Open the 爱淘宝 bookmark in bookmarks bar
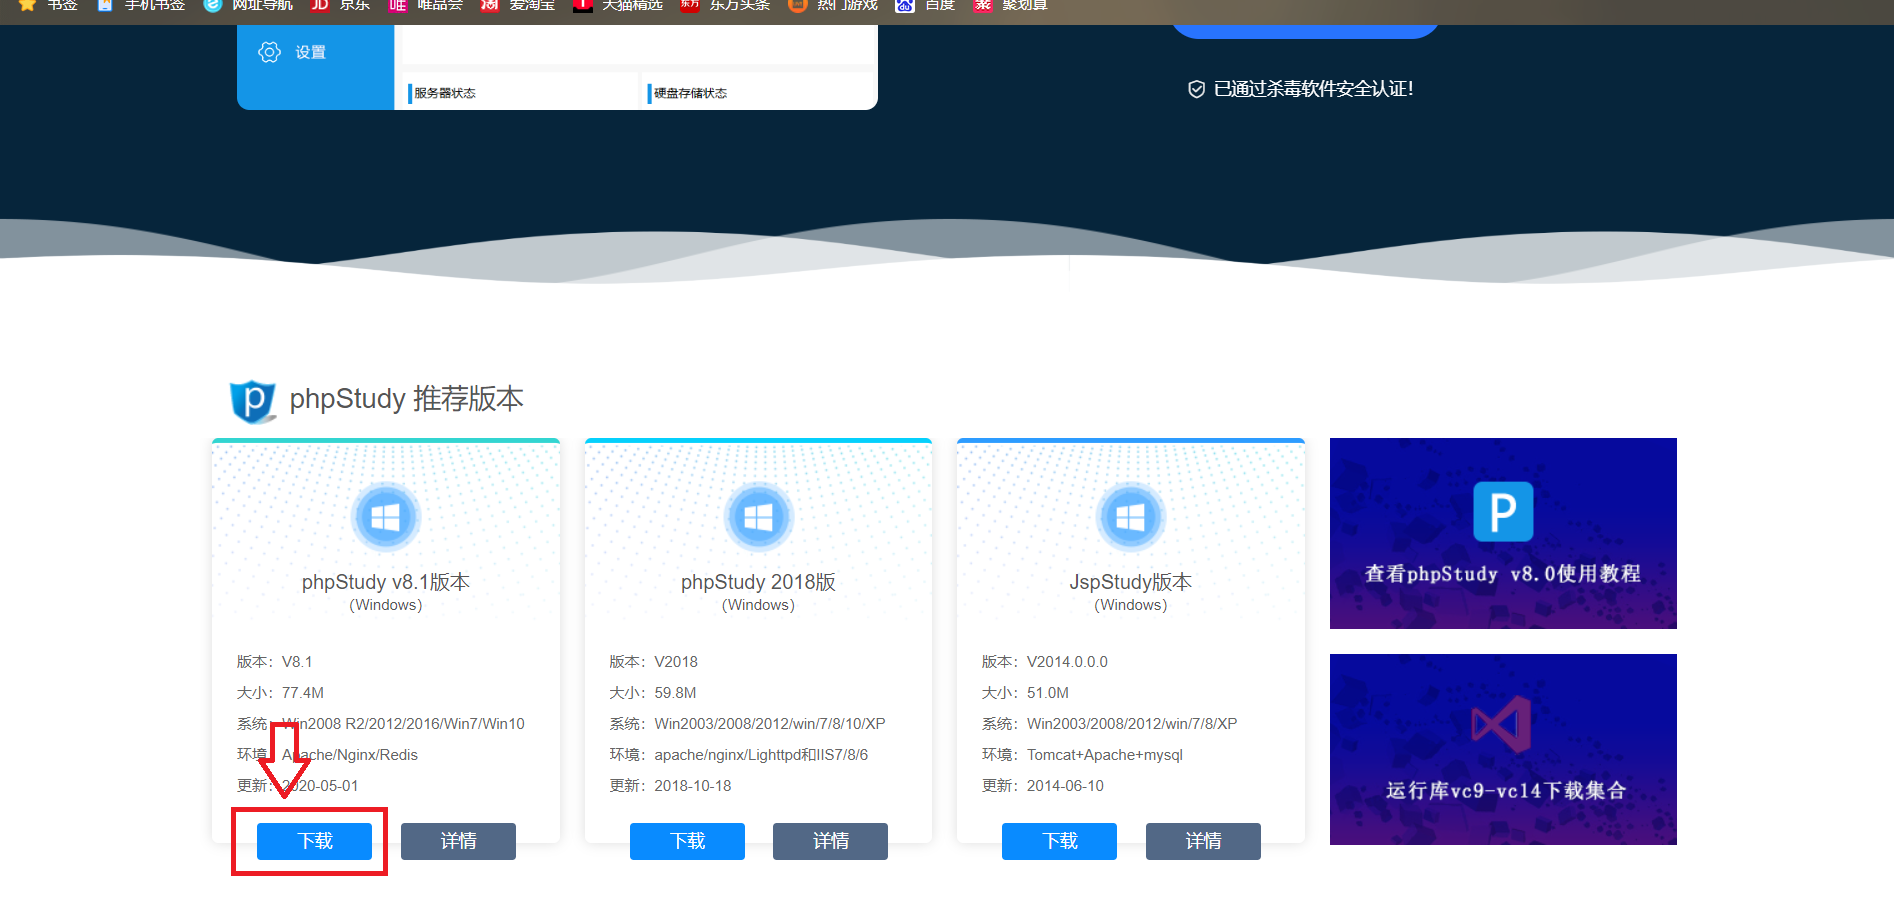Image resolution: width=1894 pixels, height=904 pixels. pyautogui.click(x=518, y=5)
